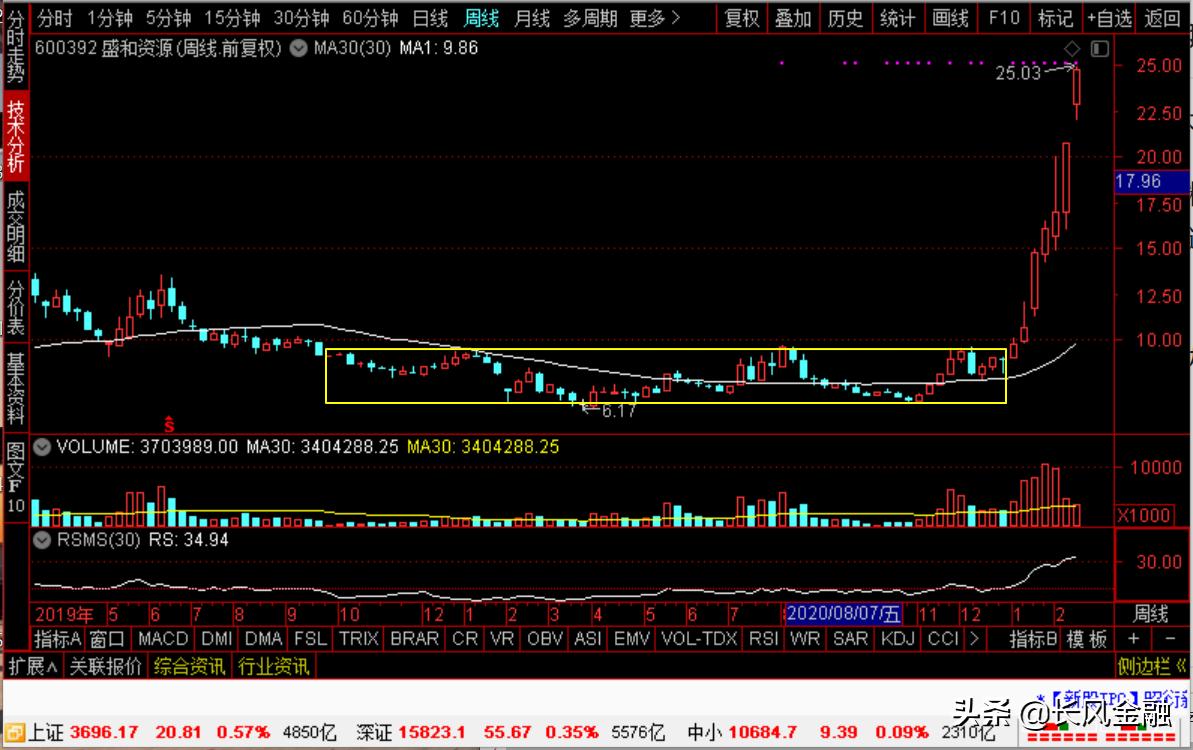Viewport: 1193px width, 750px height.
Task: Click the 复权 price adjustment icon
Action: click(740, 18)
